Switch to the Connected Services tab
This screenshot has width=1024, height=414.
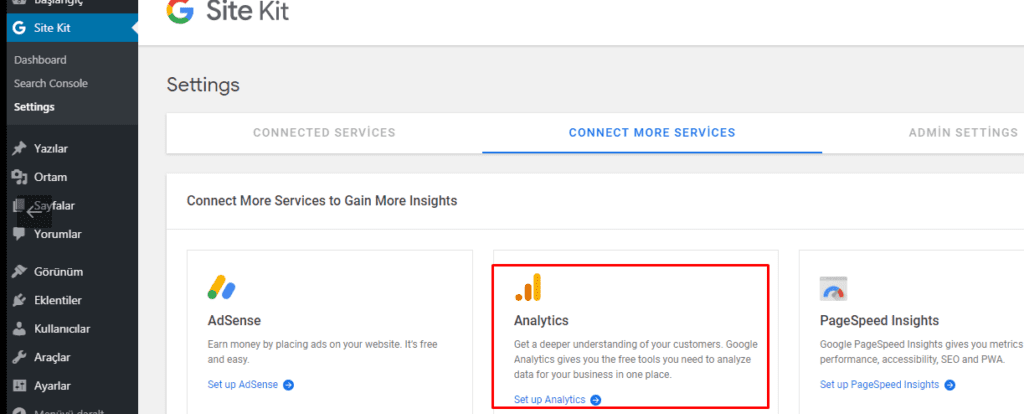coord(325,133)
